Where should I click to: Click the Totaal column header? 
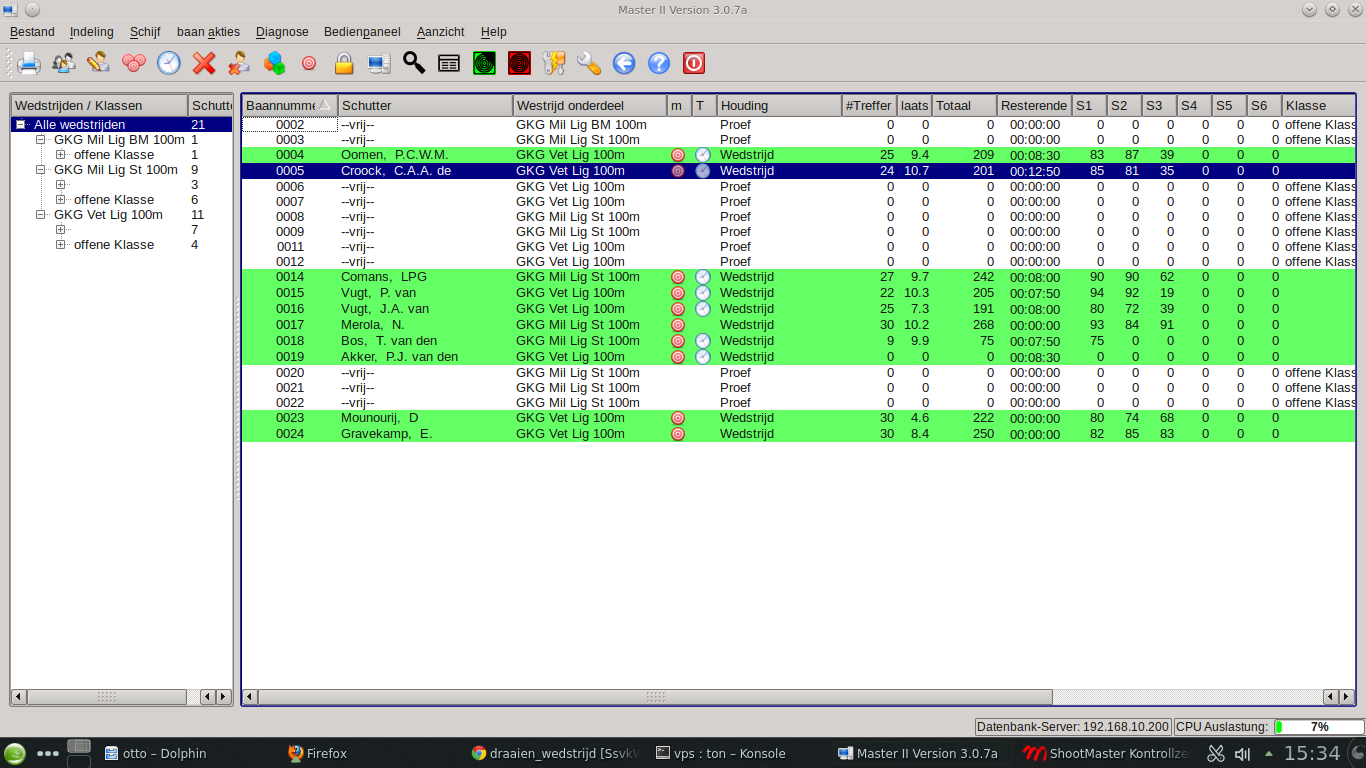(964, 105)
